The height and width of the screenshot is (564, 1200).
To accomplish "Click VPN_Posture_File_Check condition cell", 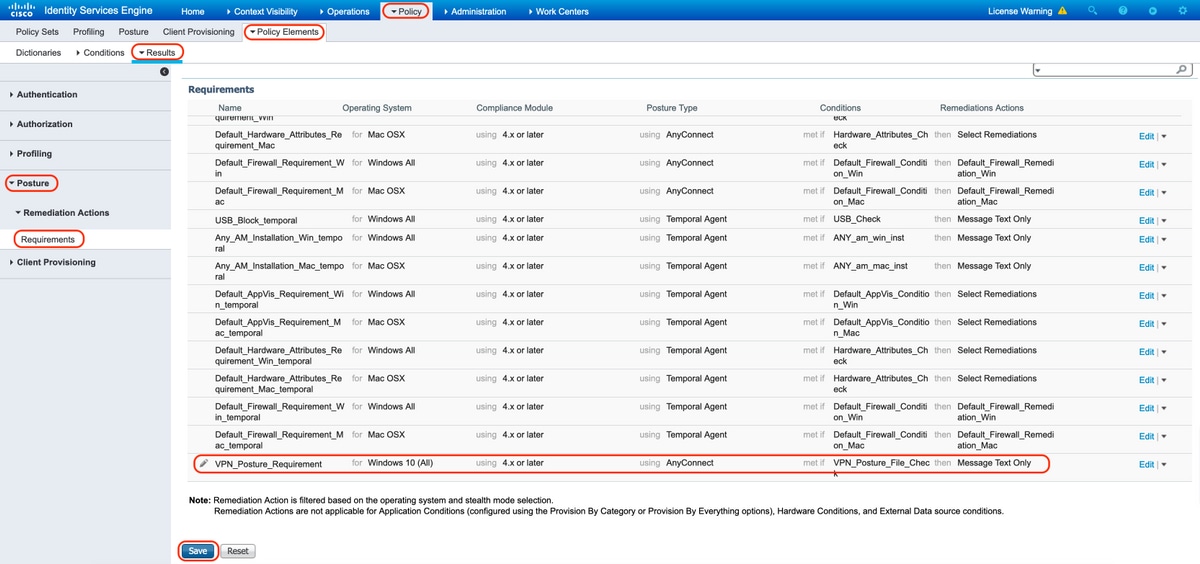I will [881, 468].
